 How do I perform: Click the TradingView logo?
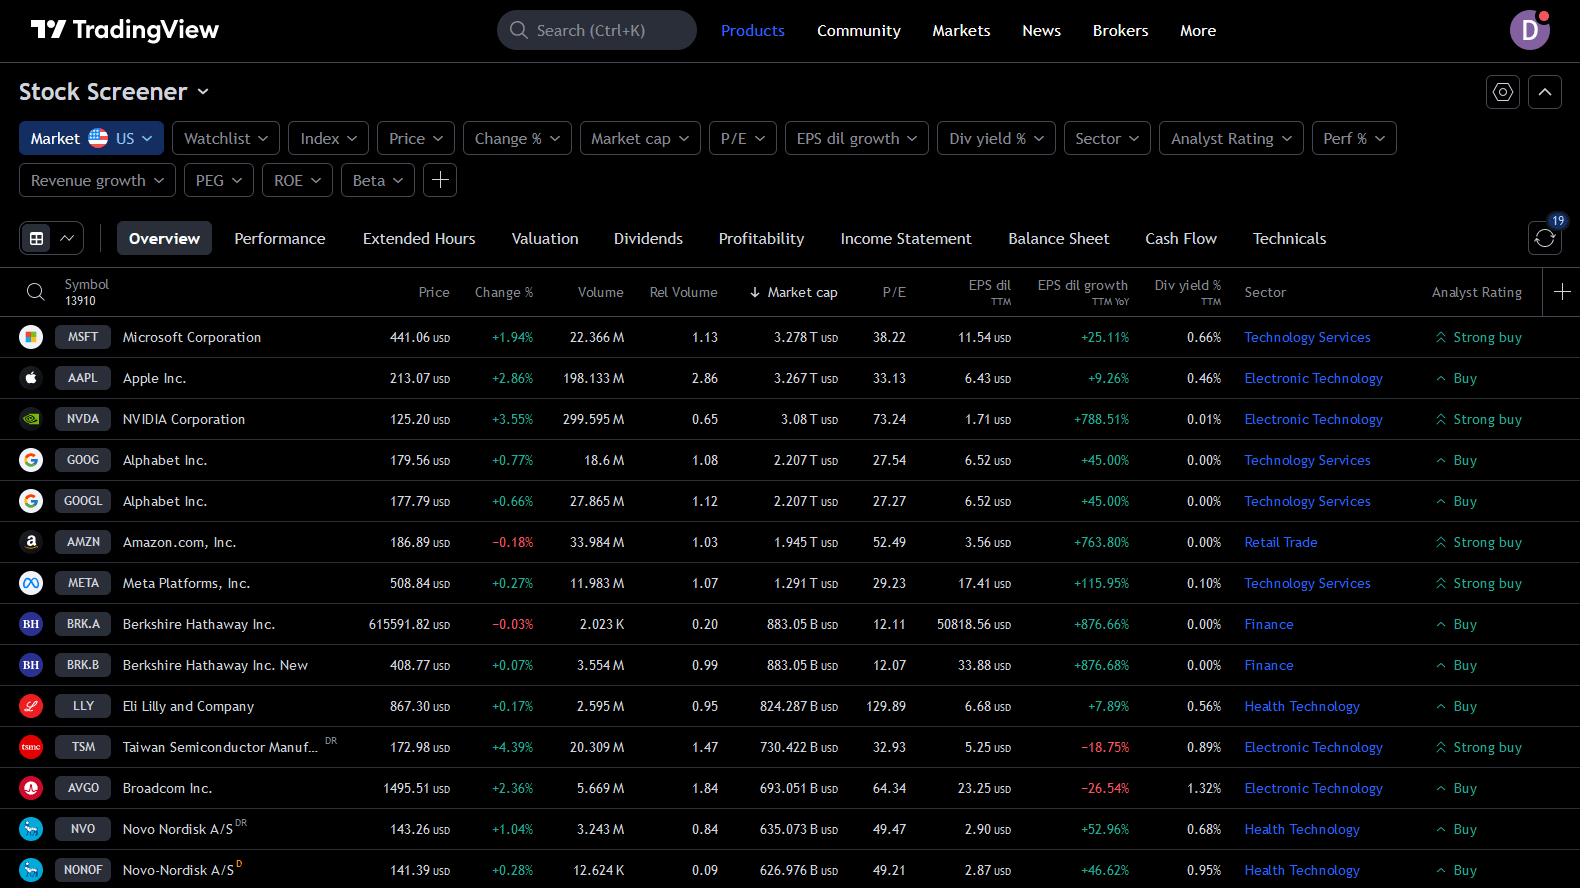pos(124,30)
